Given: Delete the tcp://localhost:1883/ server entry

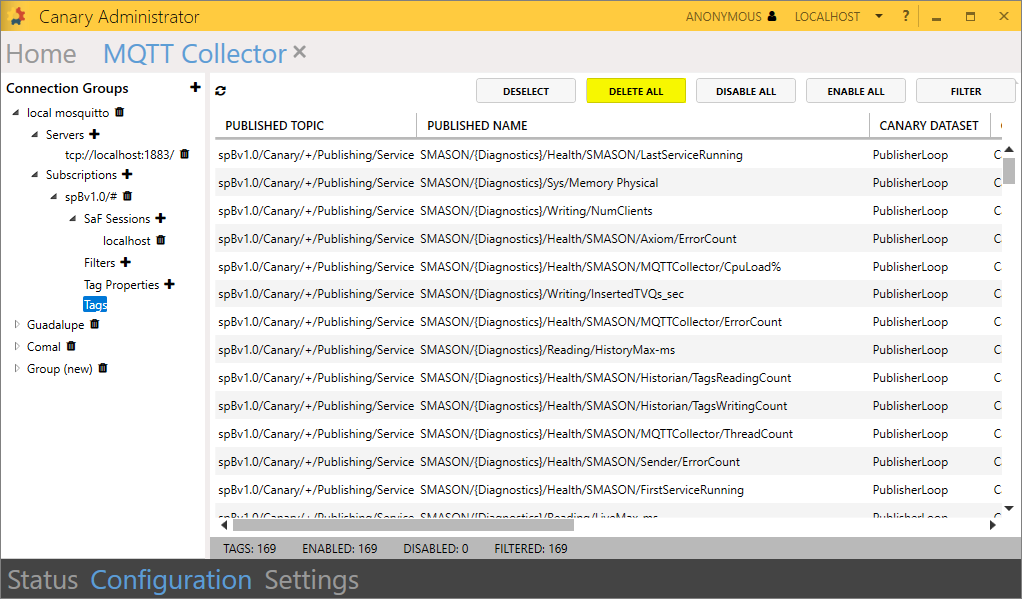Looking at the screenshot, I should (x=184, y=154).
